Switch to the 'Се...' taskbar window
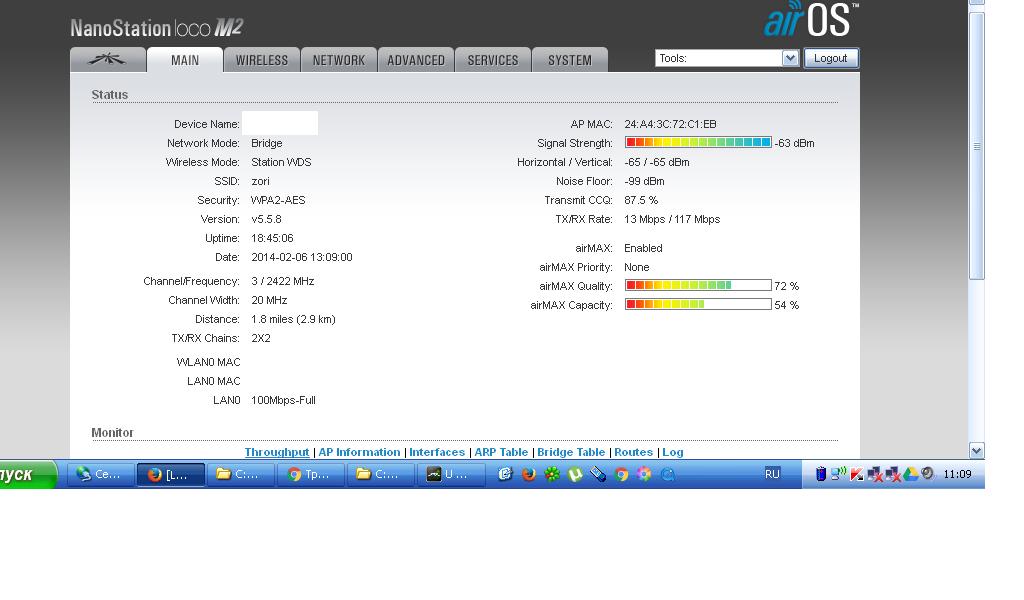Viewport: 1024px width, 600px height. pyautogui.click(x=101, y=475)
